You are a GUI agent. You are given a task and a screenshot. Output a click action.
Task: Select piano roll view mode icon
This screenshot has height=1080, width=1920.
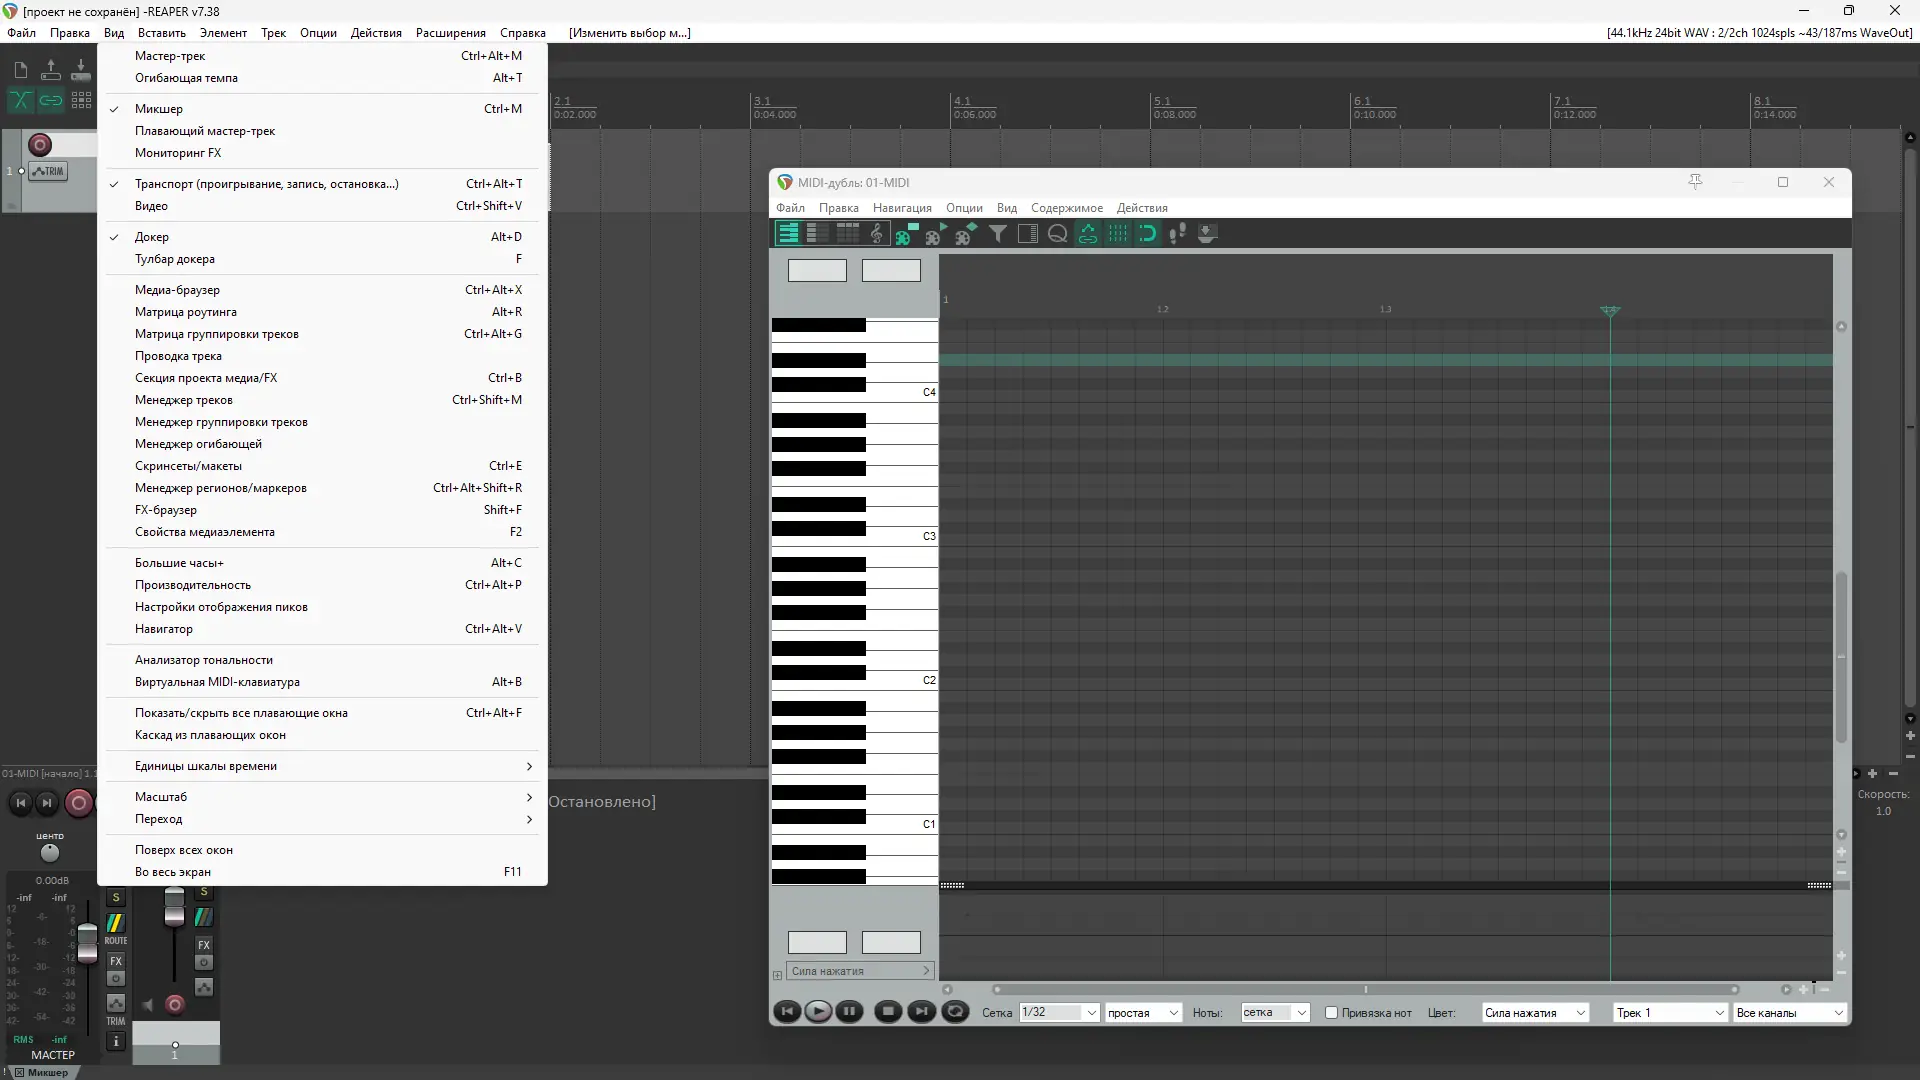788,234
